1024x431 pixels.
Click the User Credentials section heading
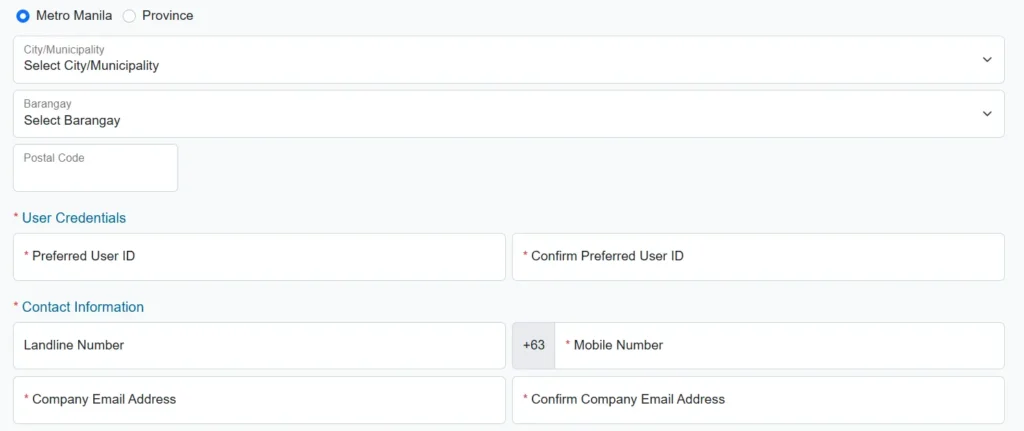point(74,218)
